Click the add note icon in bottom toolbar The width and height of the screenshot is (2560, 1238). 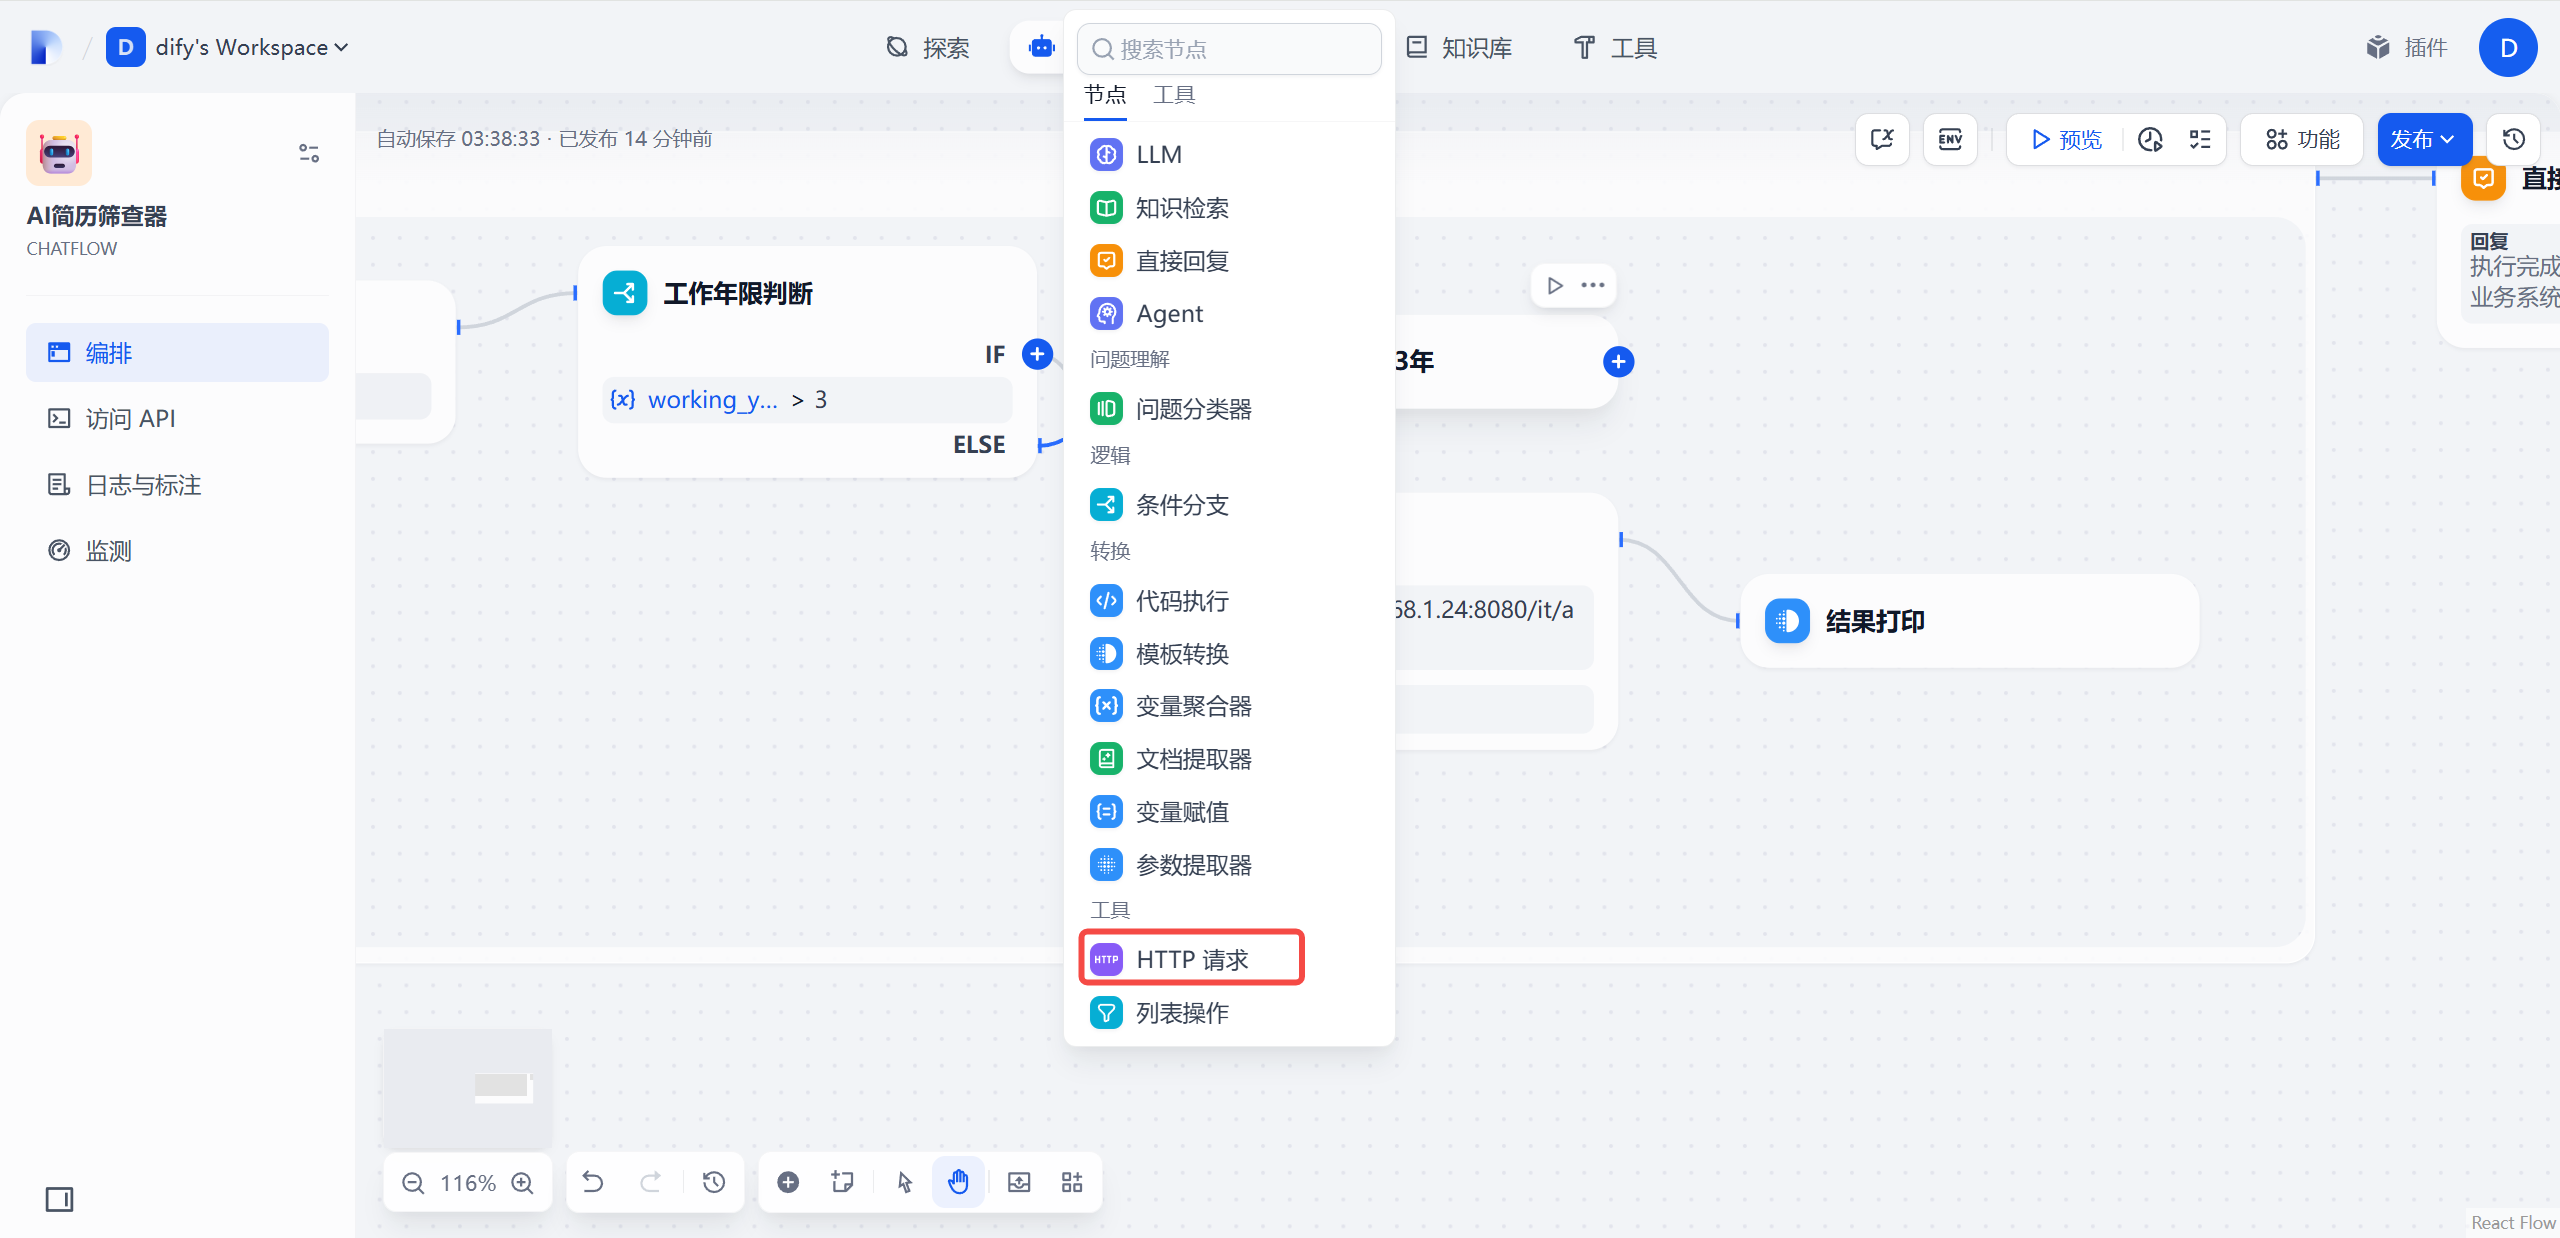(x=842, y=1182)
